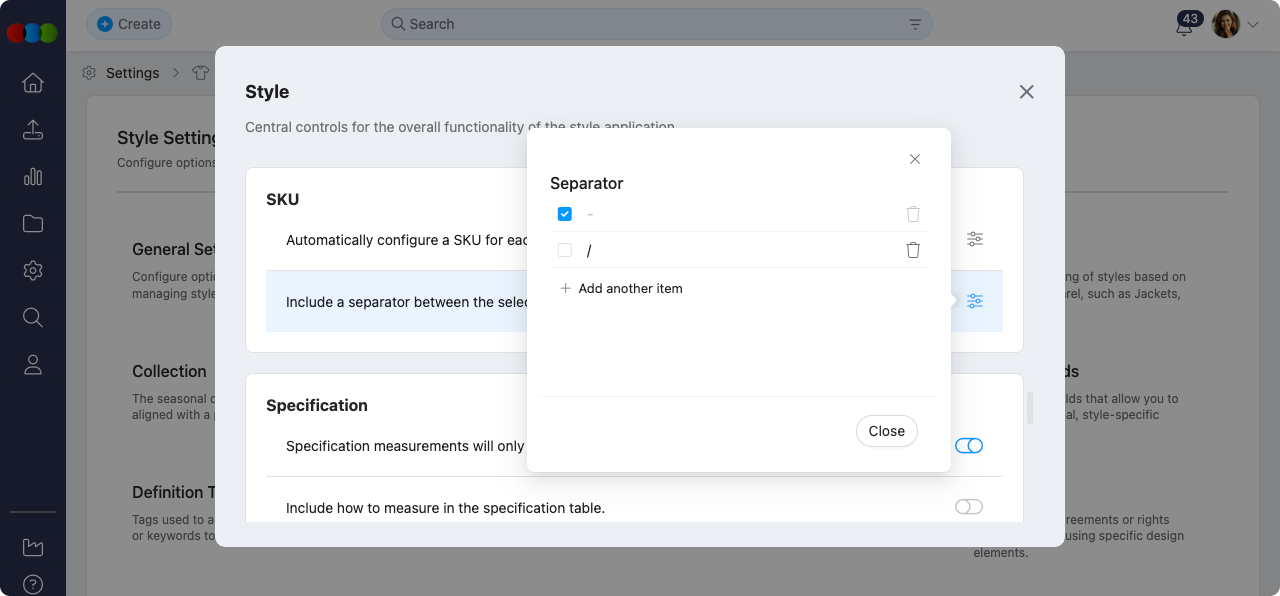Open automatic SKU configuration options icon
1280x596 pixels.
(975, 239)
